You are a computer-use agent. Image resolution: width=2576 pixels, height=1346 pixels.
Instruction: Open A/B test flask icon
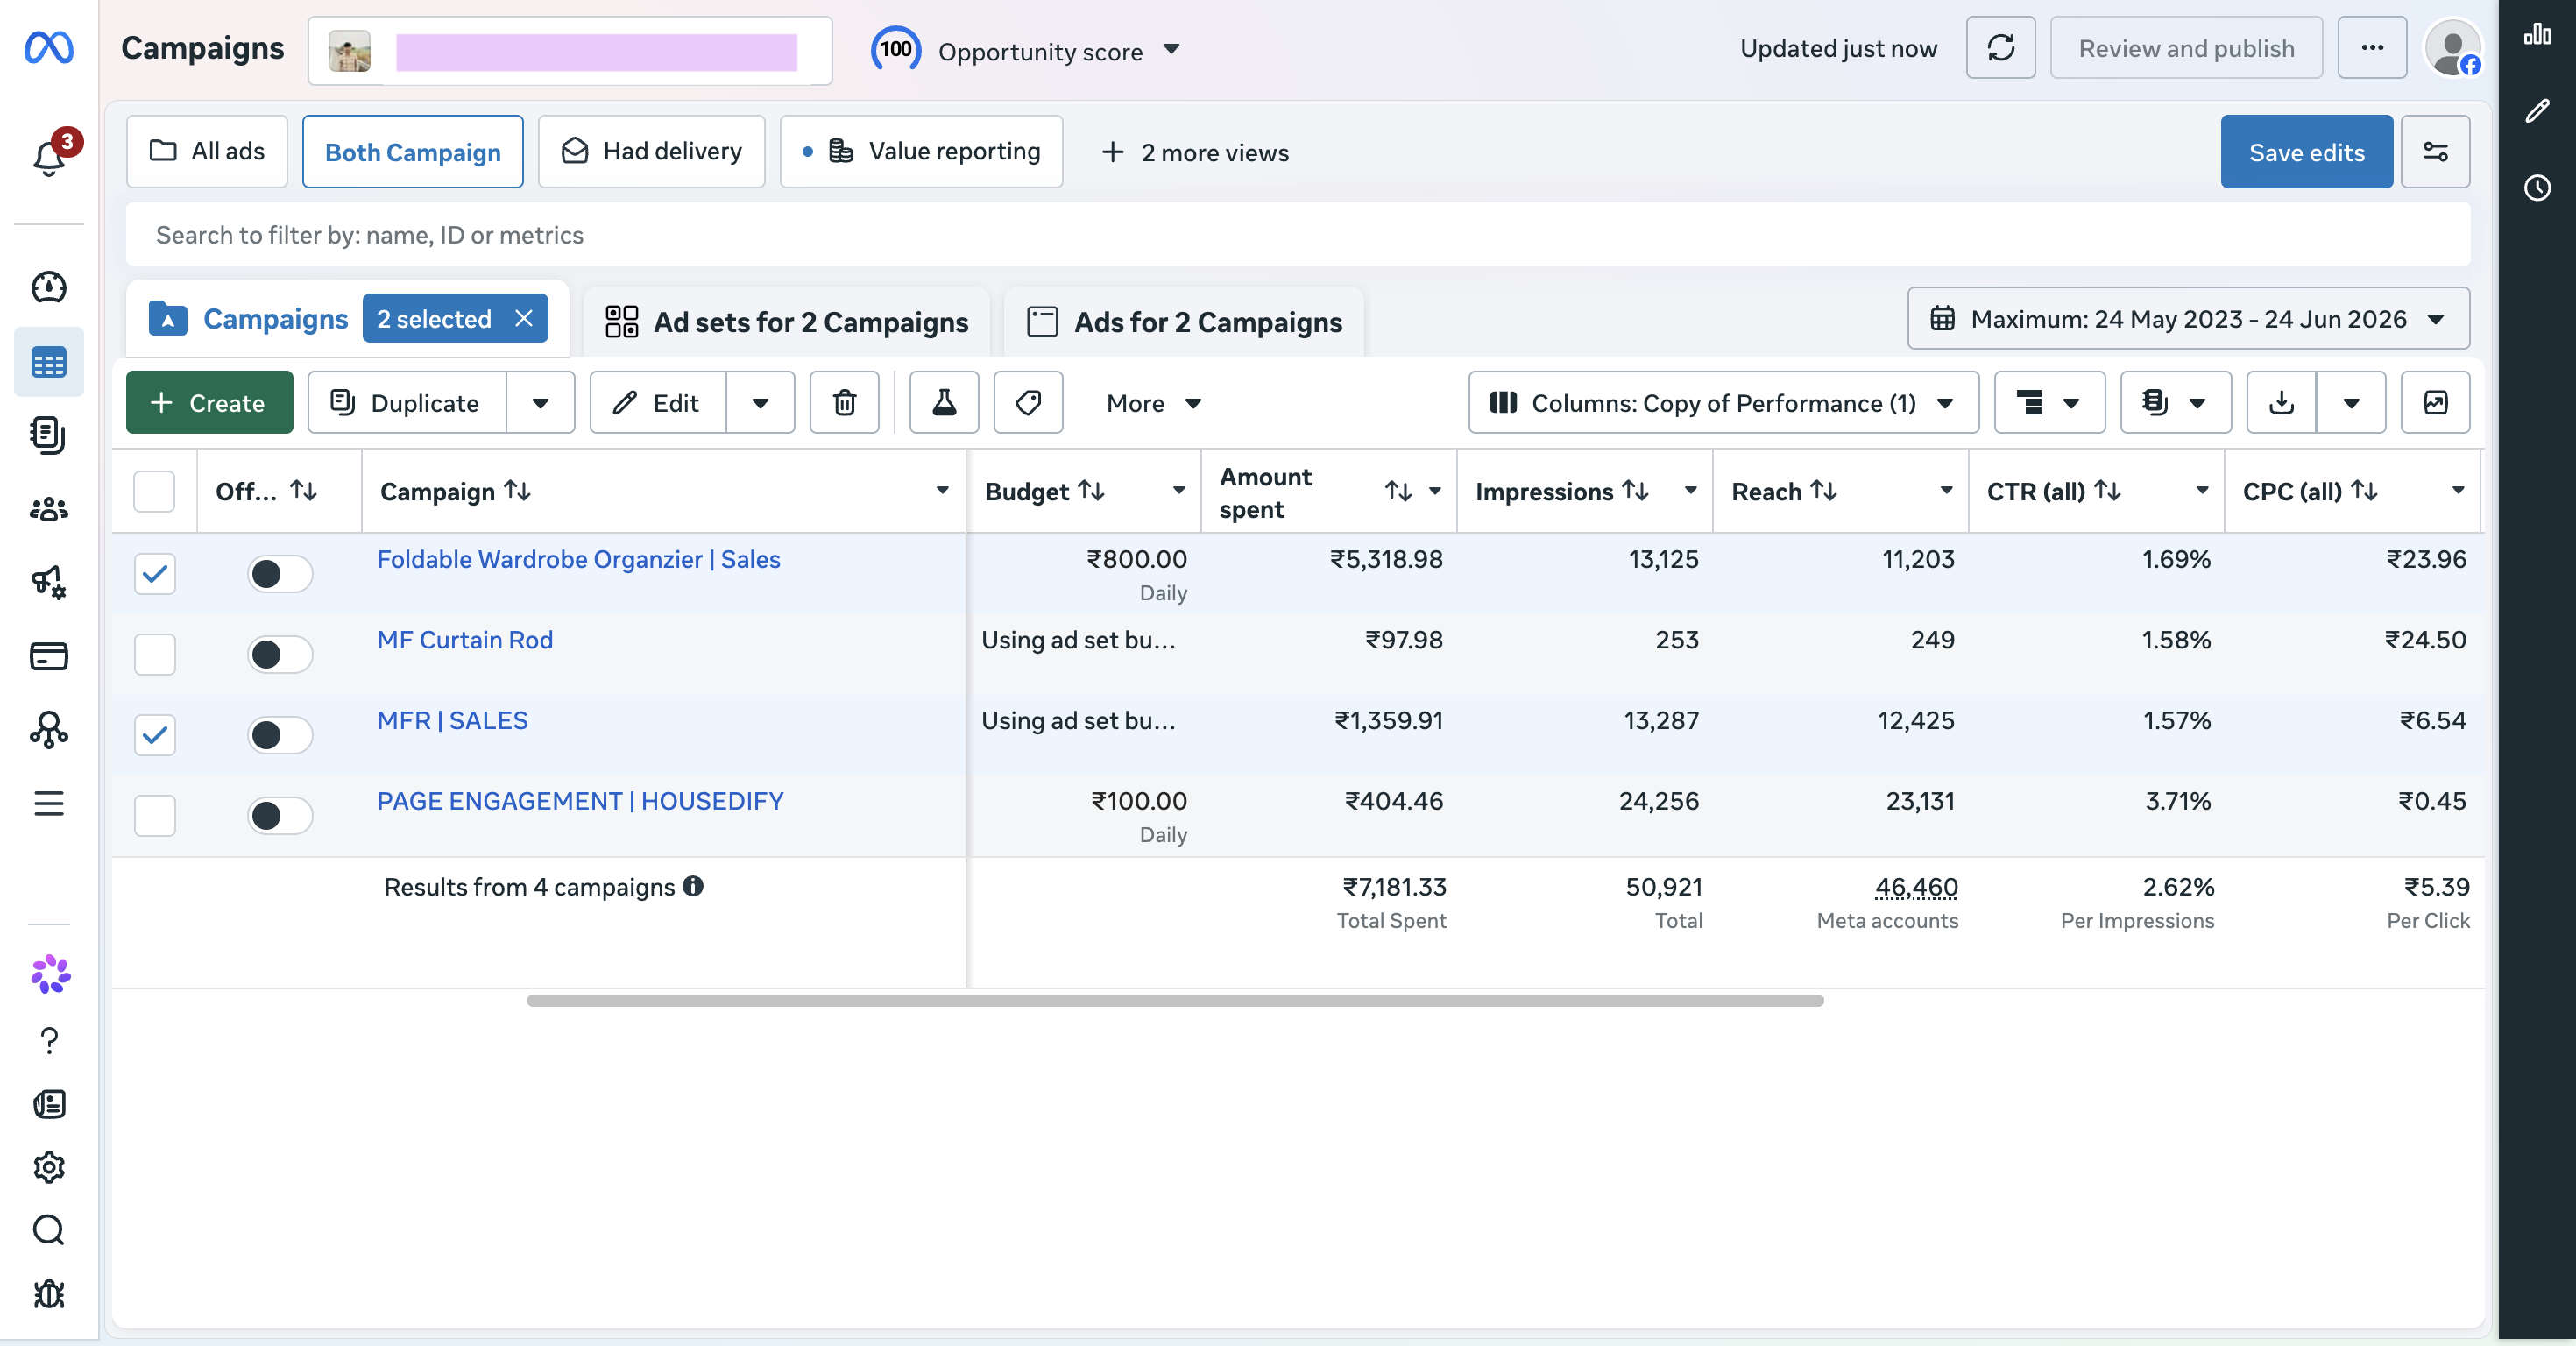943,402
